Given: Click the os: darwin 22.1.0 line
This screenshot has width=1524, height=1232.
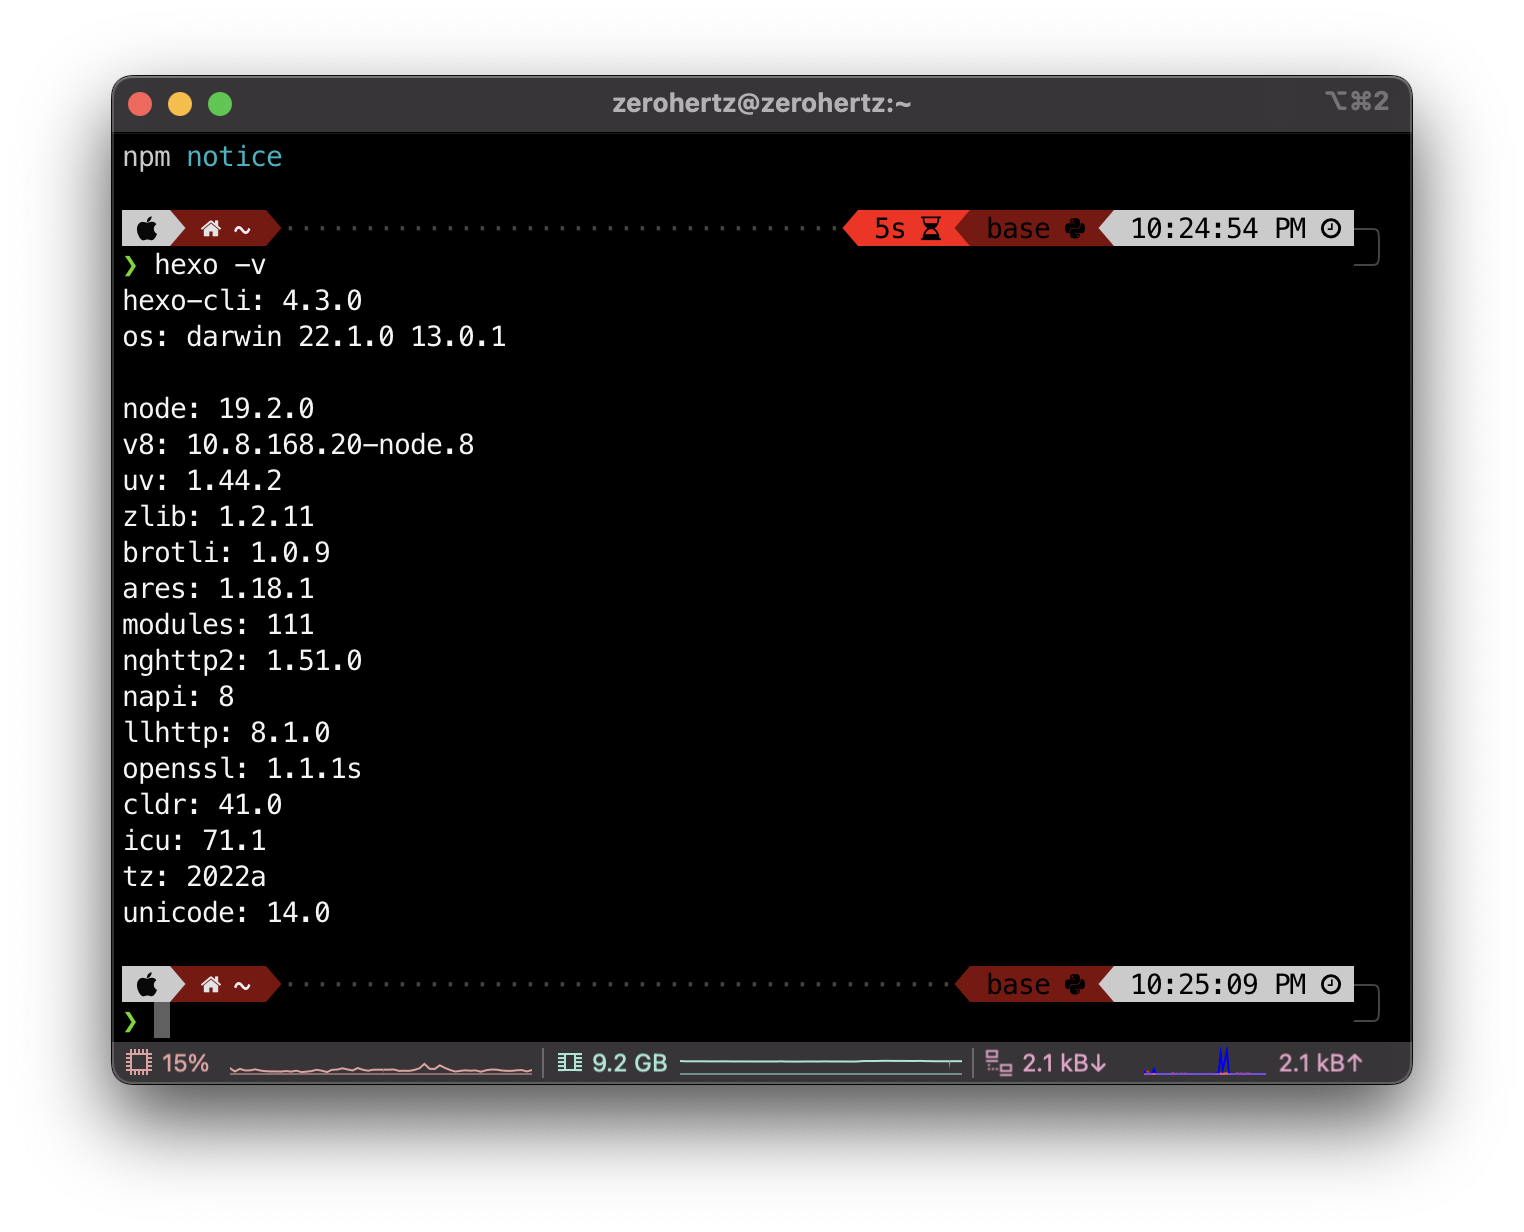Looking at the screenshot, I should click(314, 337).
